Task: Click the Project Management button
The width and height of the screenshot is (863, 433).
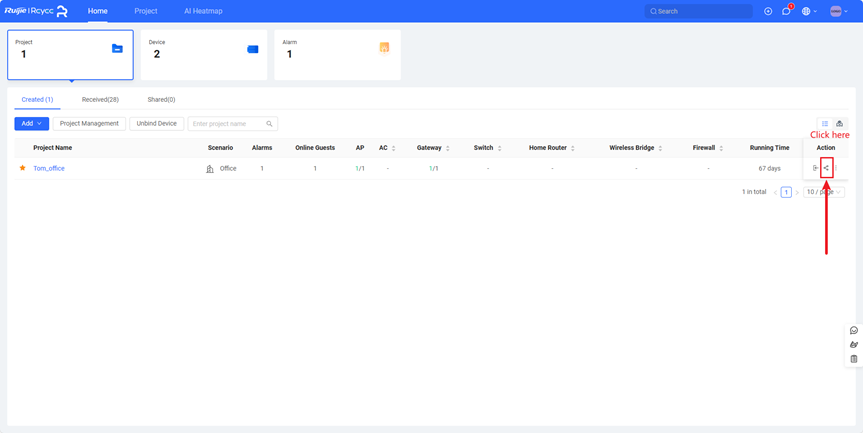Action: [x=89, y=124]
